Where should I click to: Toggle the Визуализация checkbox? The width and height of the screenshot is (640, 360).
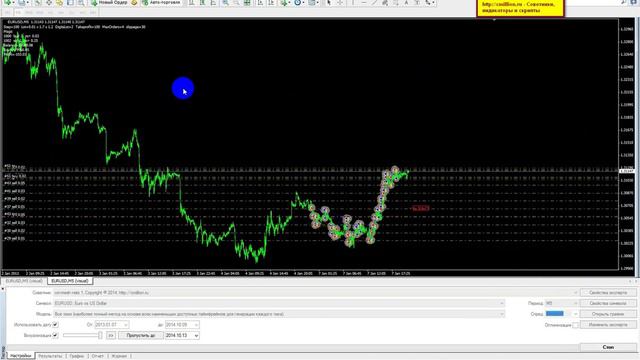point(56,335)
